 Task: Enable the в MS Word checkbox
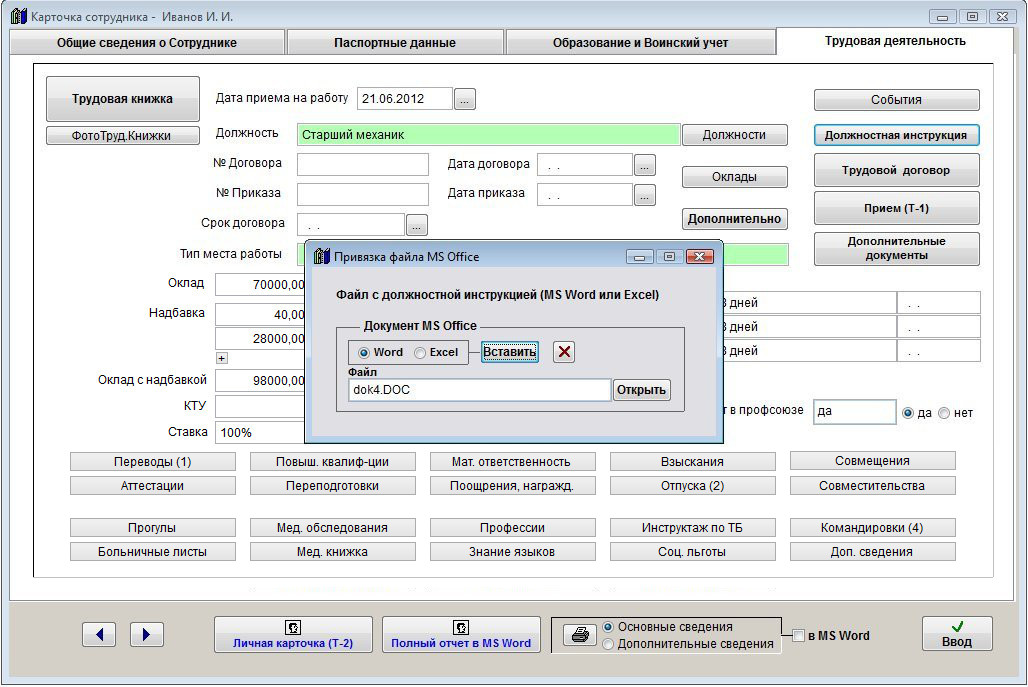tap(798, 635)
